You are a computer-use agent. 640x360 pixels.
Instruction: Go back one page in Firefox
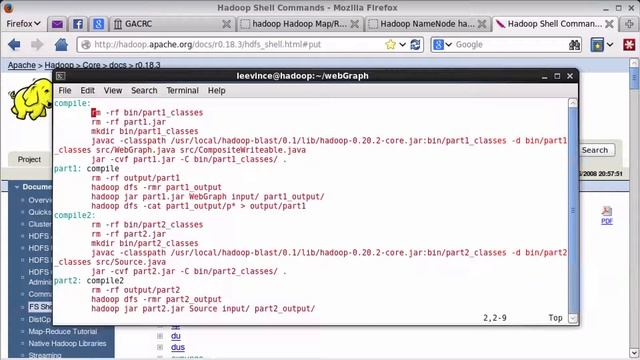(14, 44)
